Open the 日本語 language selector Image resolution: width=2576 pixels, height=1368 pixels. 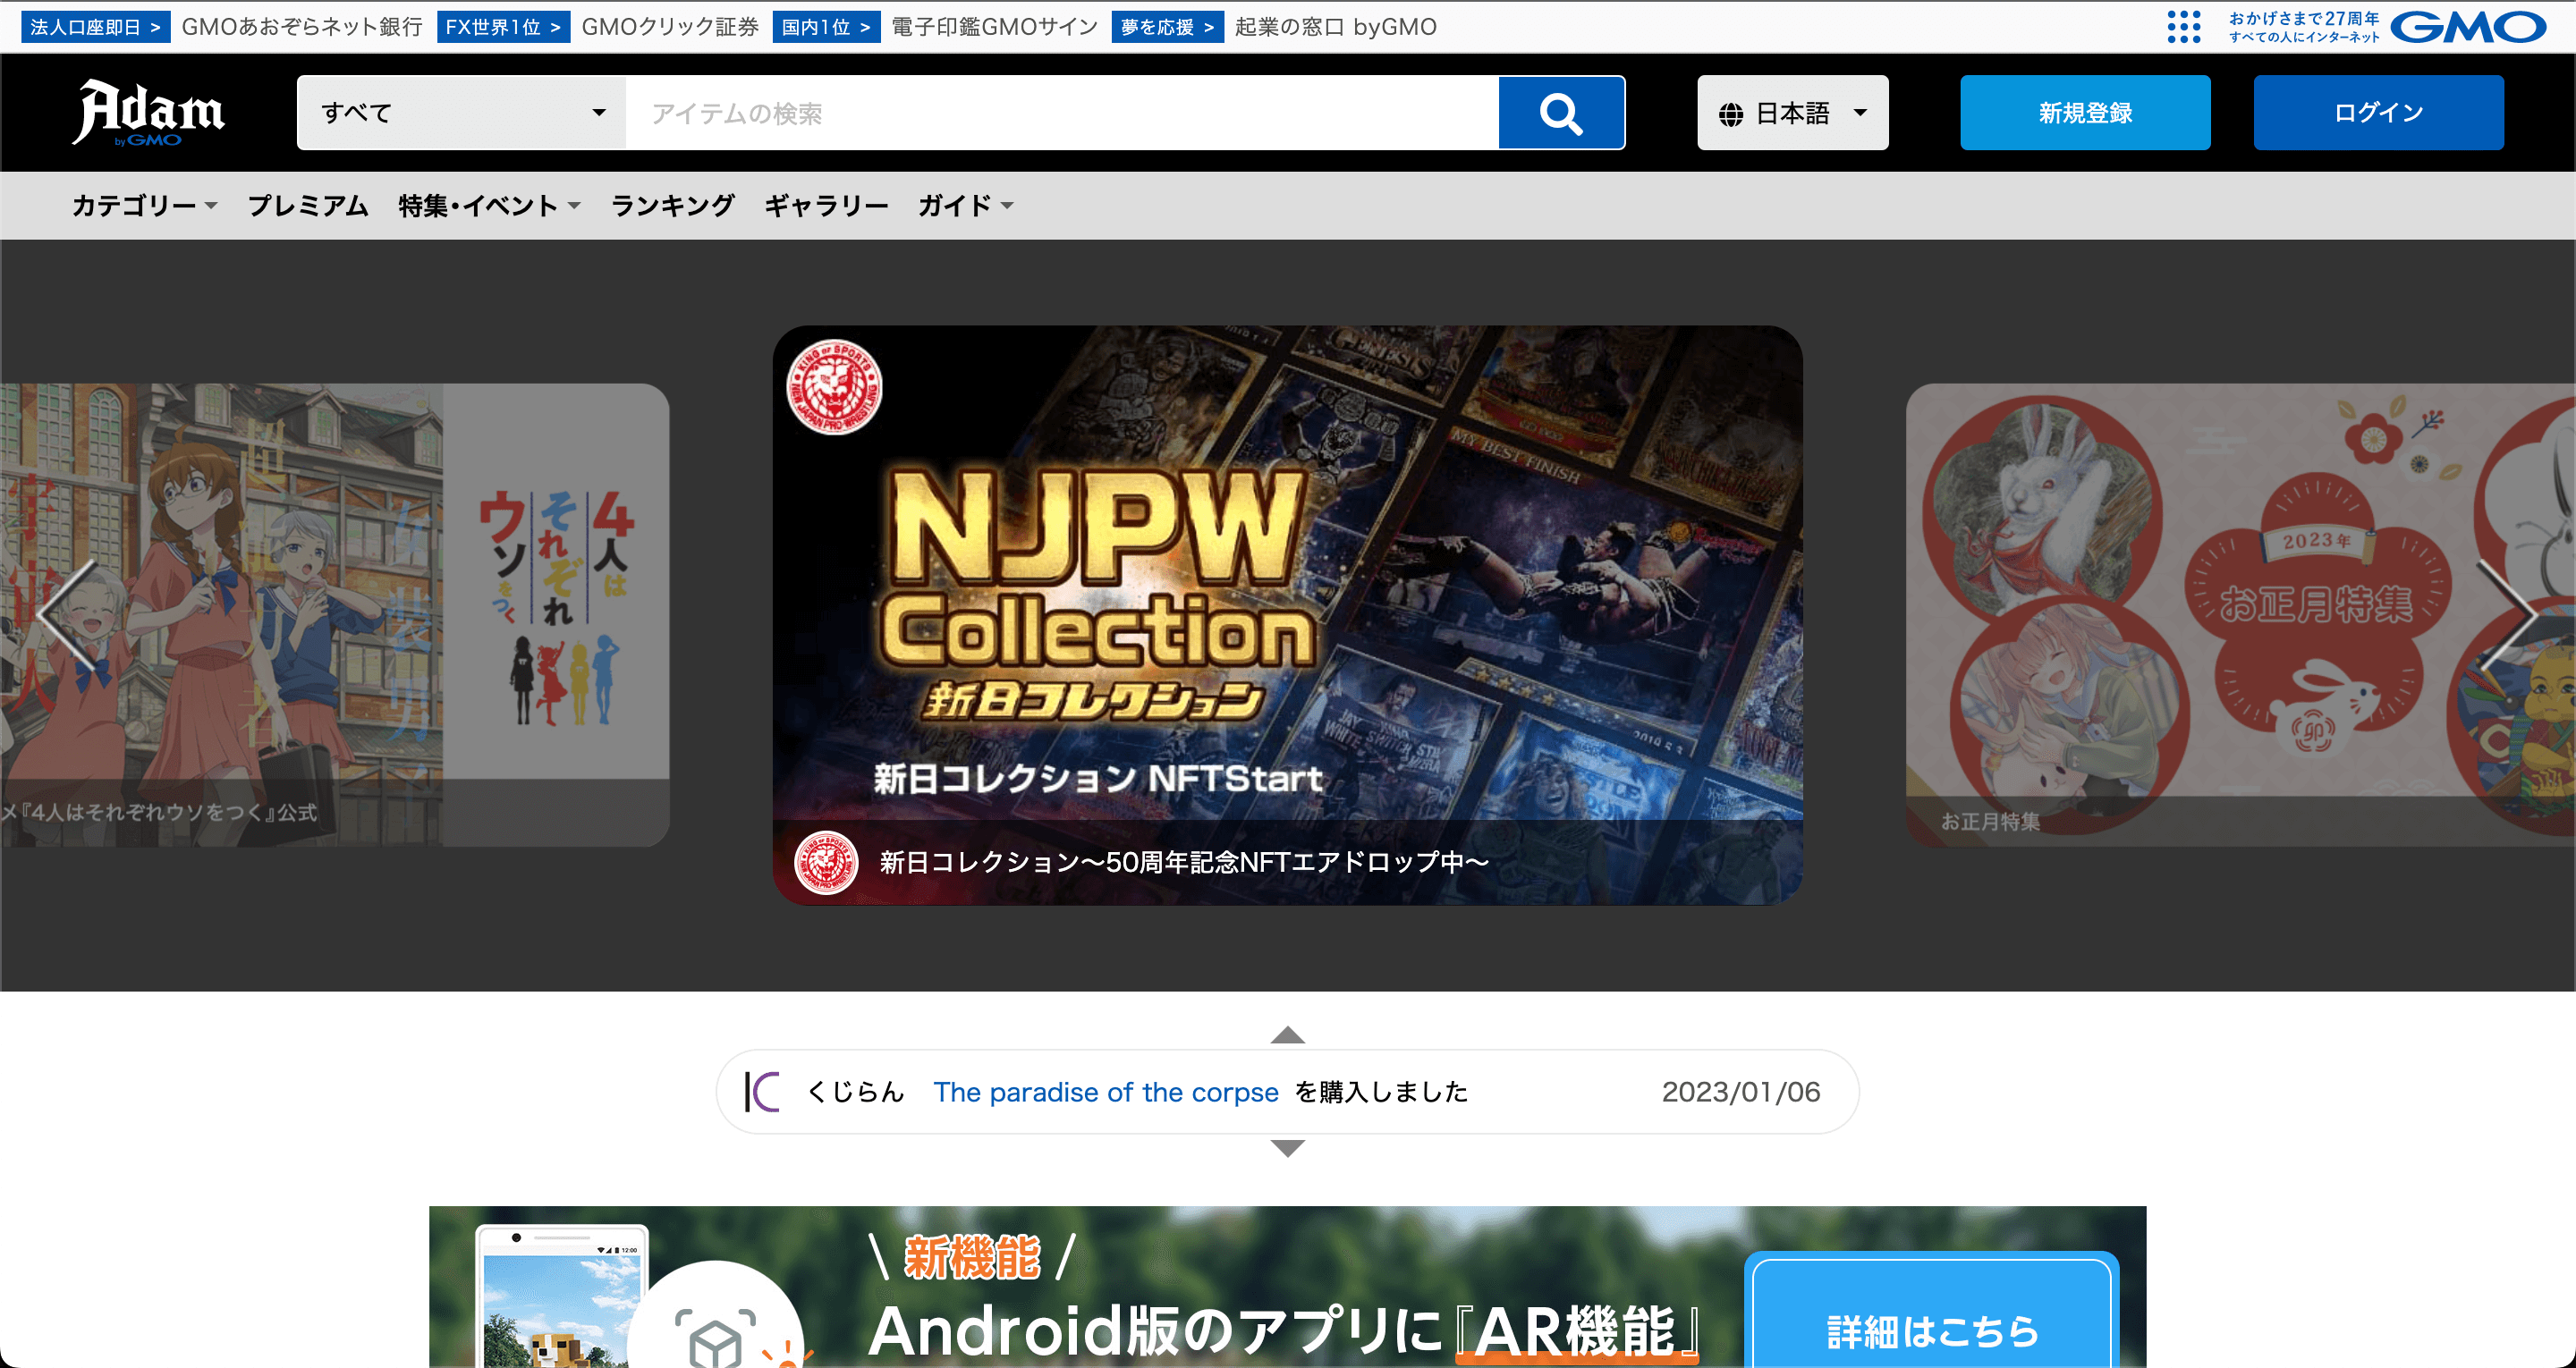[x=1792, y=113]
